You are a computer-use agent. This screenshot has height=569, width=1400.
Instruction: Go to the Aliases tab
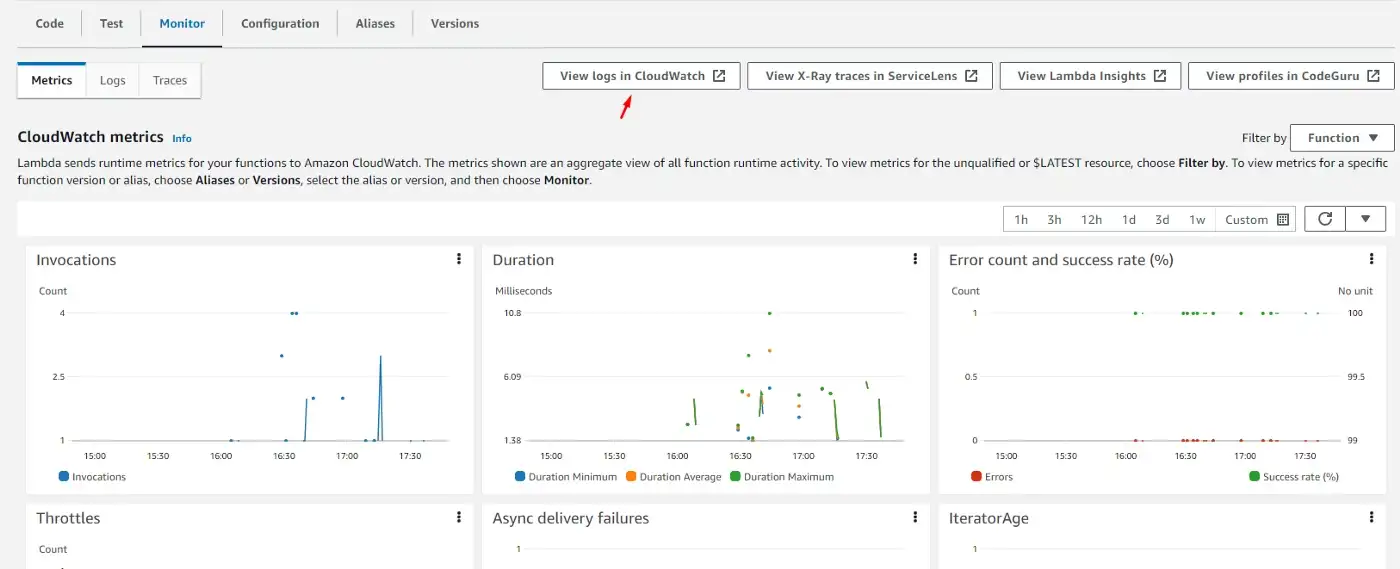click(375, 23)
